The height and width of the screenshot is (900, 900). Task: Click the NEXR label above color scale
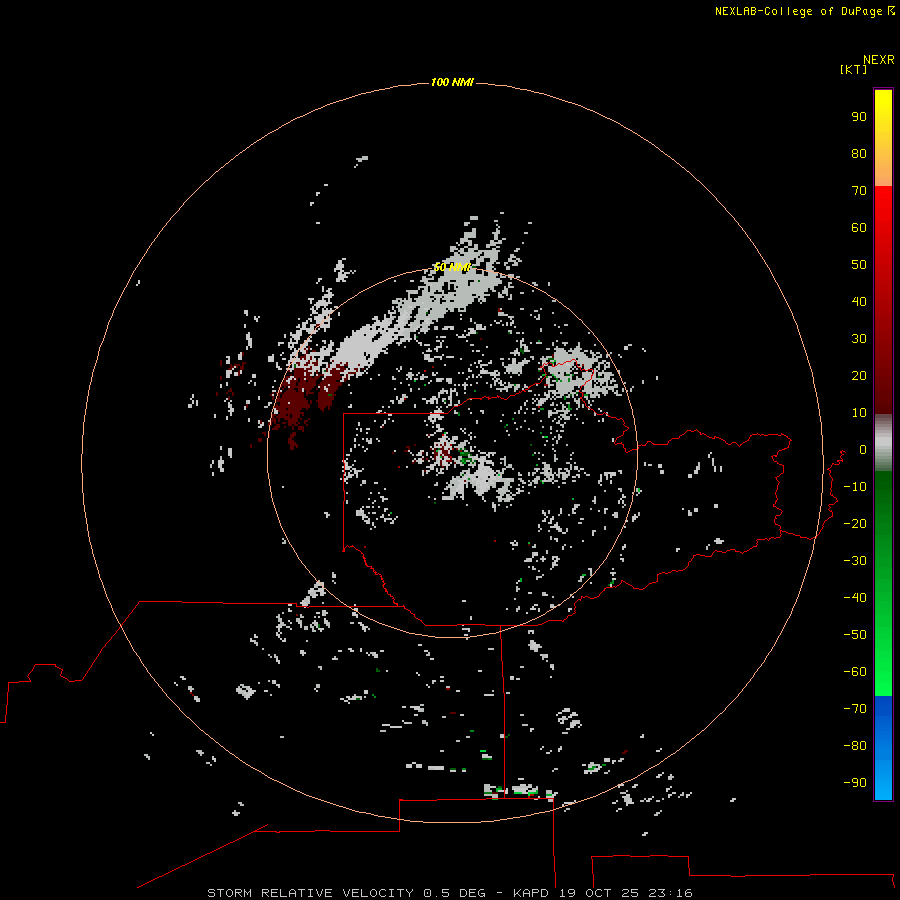point(879,60)
